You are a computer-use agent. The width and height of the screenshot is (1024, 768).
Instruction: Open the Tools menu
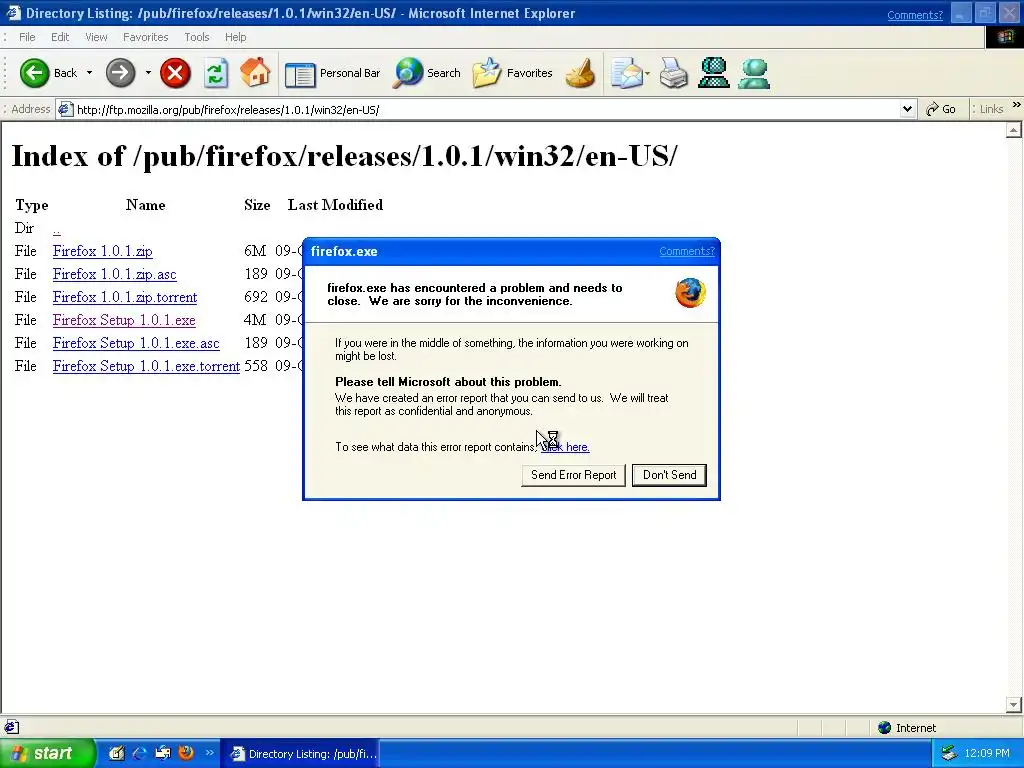tap(197, 37)
